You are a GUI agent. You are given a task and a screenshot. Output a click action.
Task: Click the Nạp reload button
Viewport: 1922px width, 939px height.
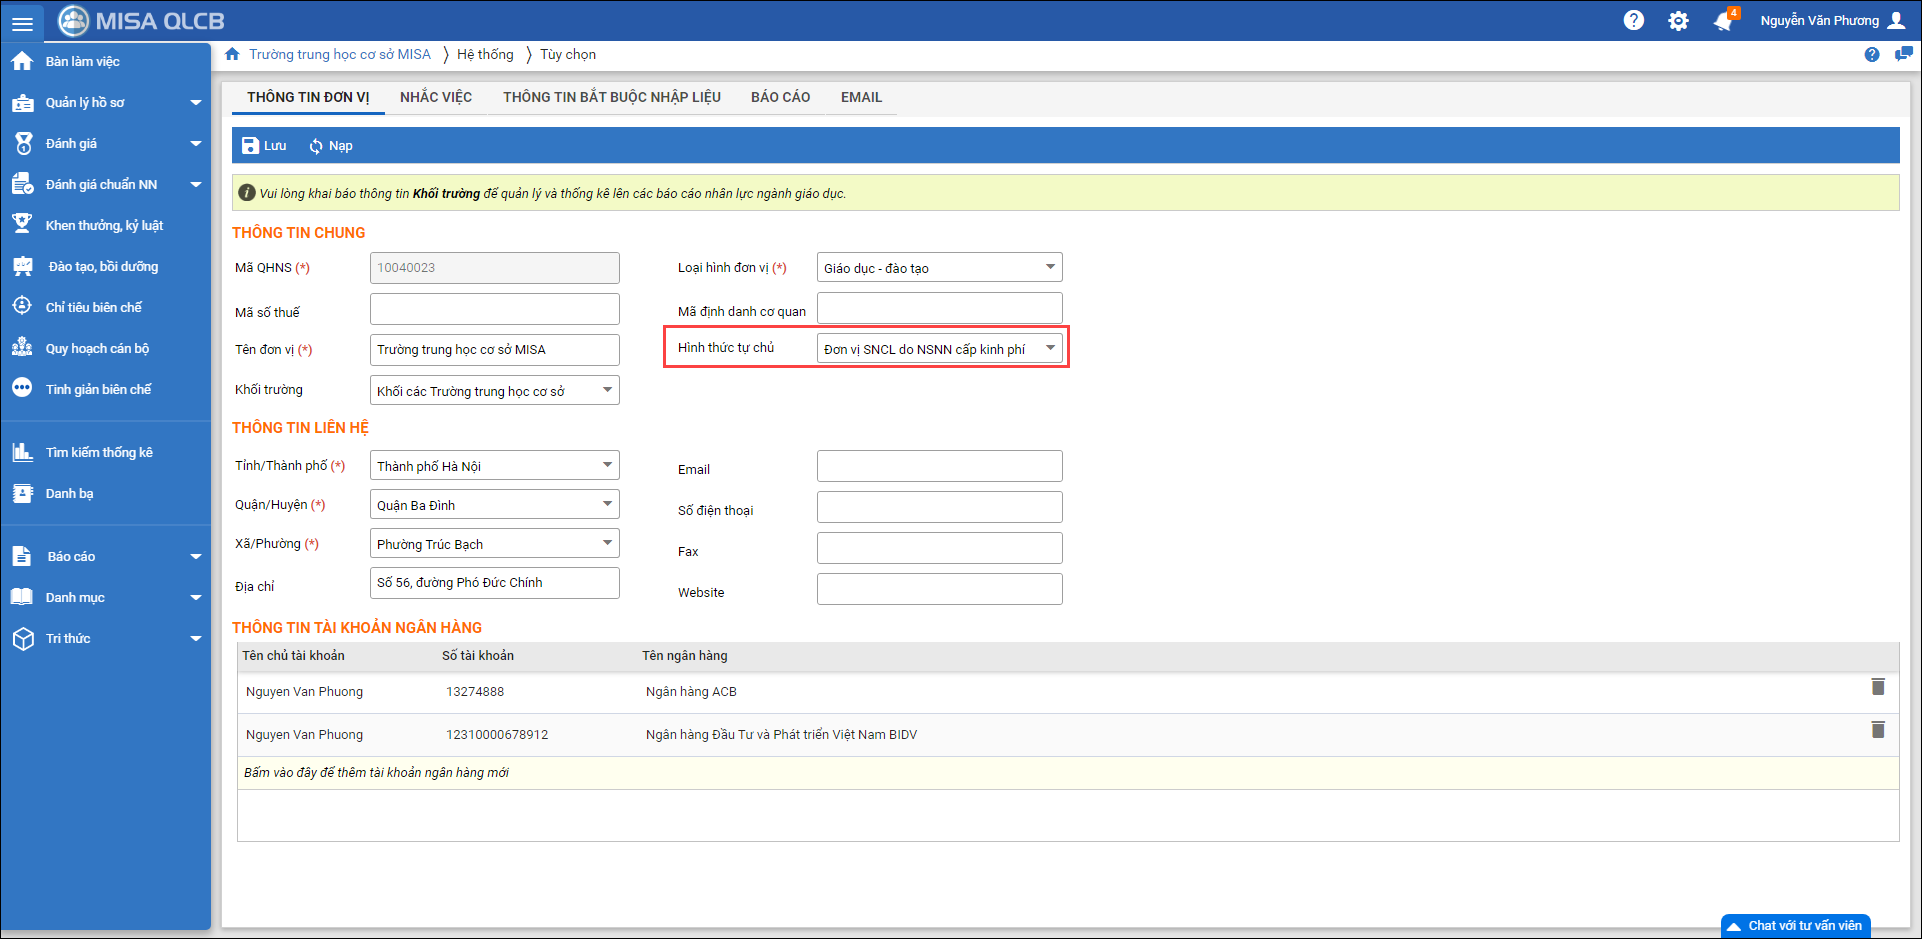330,146
